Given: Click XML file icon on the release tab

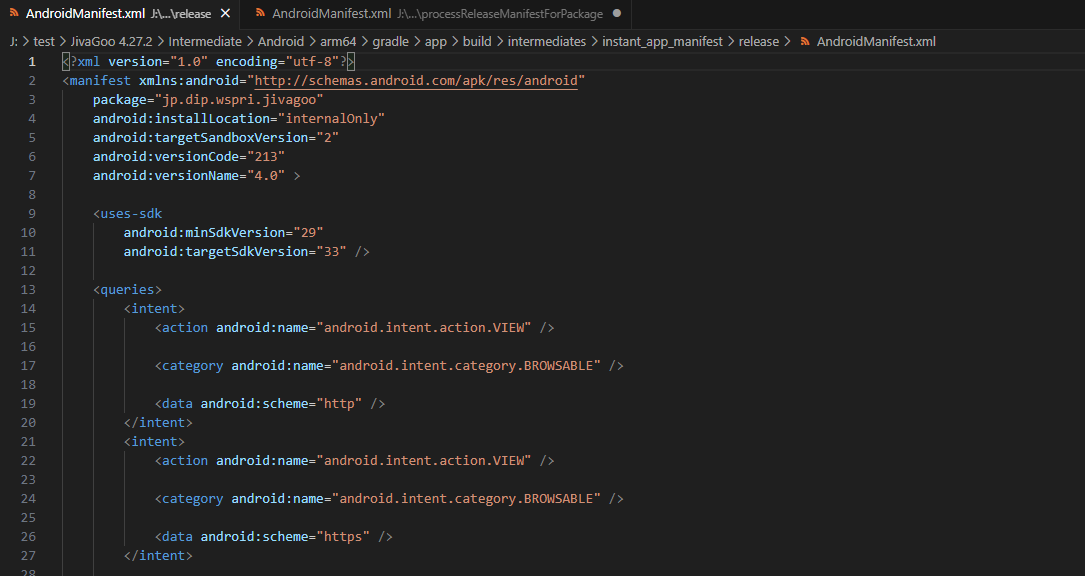Looking at the screenshot, I should coord(14,14).
